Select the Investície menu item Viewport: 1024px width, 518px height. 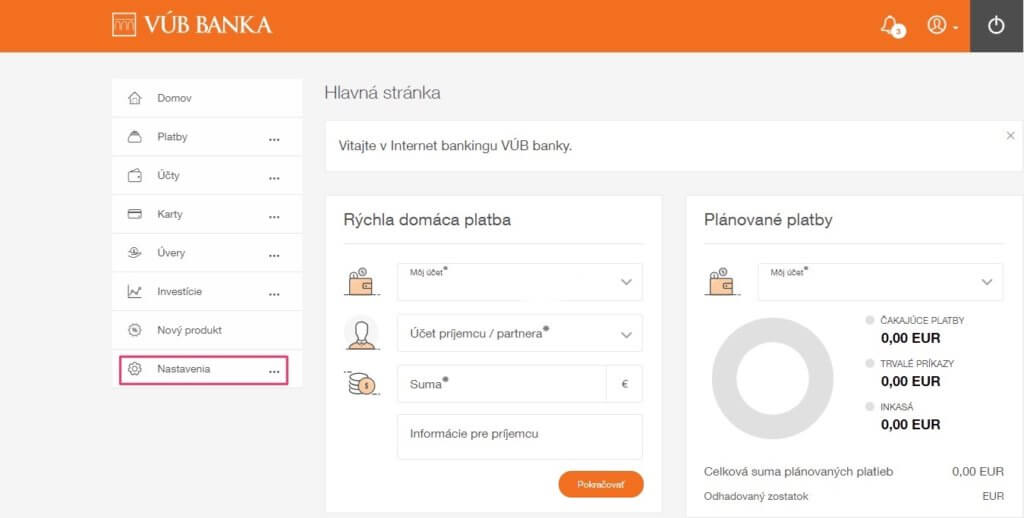tap(207, 291)
